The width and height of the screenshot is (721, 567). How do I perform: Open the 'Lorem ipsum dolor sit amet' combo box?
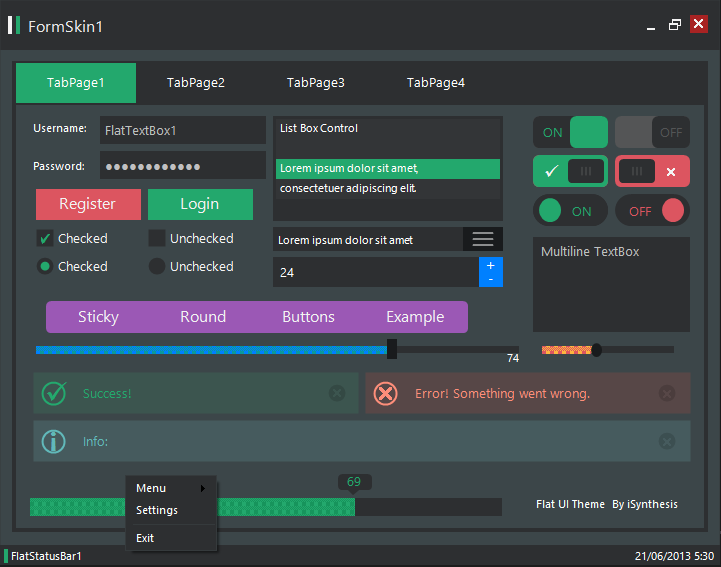[x=367, y=239]
